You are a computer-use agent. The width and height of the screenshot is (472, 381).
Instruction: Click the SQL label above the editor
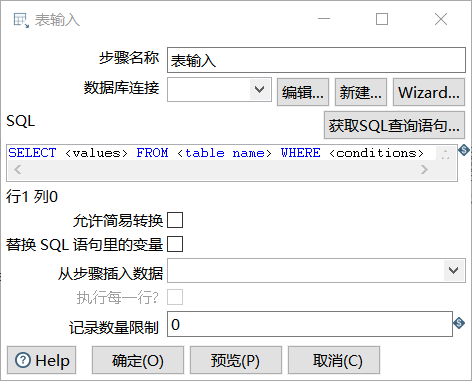(20, 121)
